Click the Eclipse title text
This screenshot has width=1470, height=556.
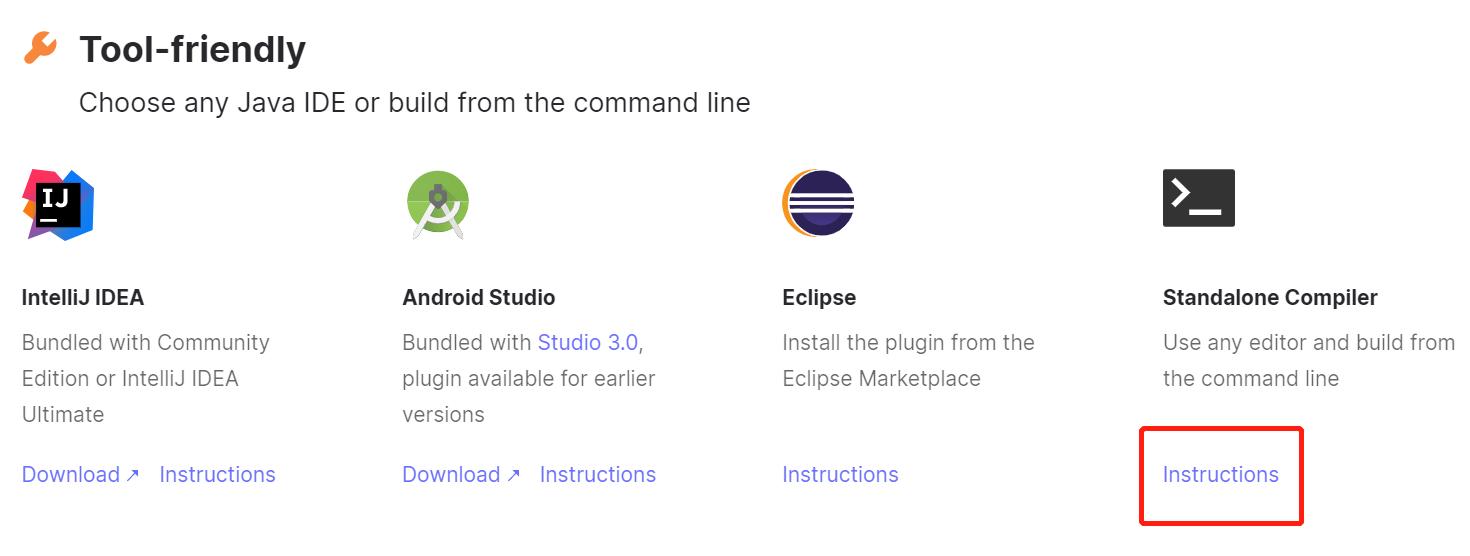coord(819,298)
